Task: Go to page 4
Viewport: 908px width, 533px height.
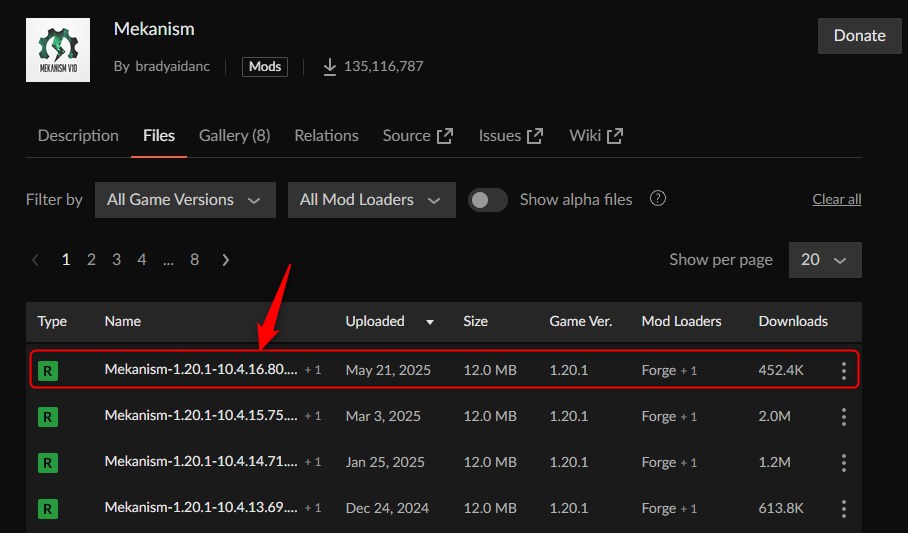Action: [x=142, y=260]
